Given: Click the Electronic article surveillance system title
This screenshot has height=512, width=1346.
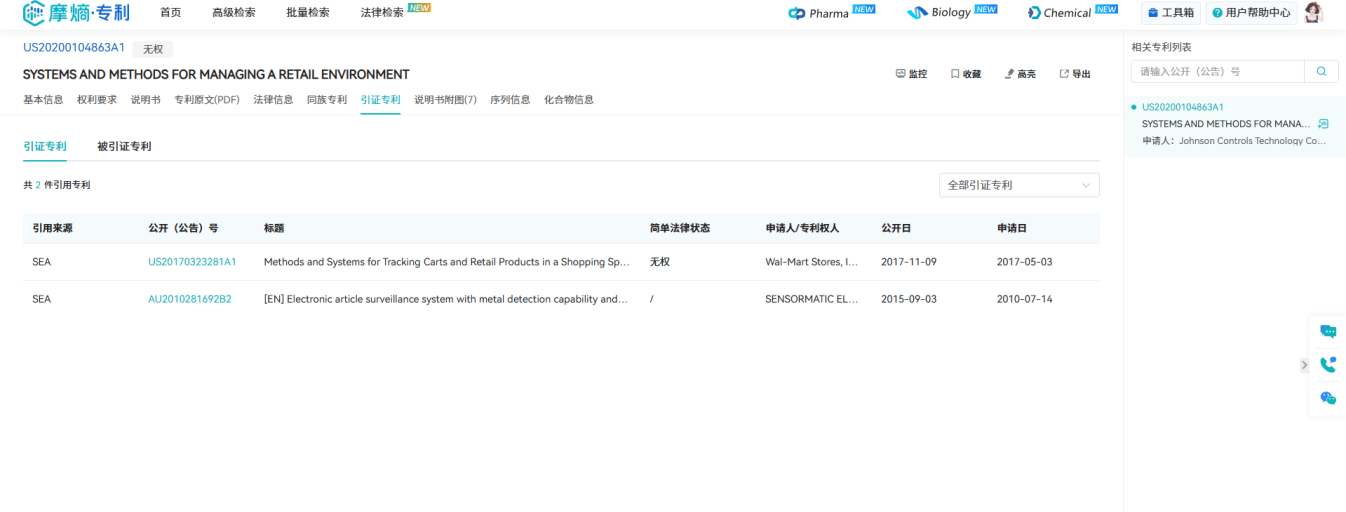Looking at the screenshot, I should (446, 299).
